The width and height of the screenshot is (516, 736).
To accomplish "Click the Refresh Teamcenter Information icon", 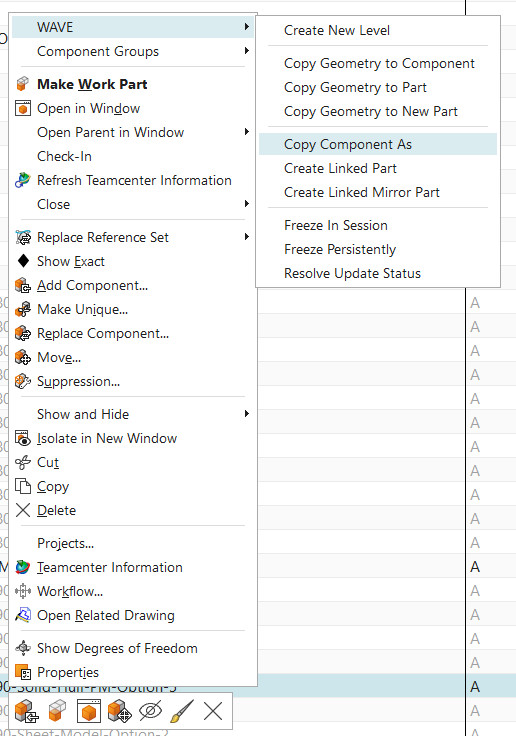I will click(x=23, y=180).
